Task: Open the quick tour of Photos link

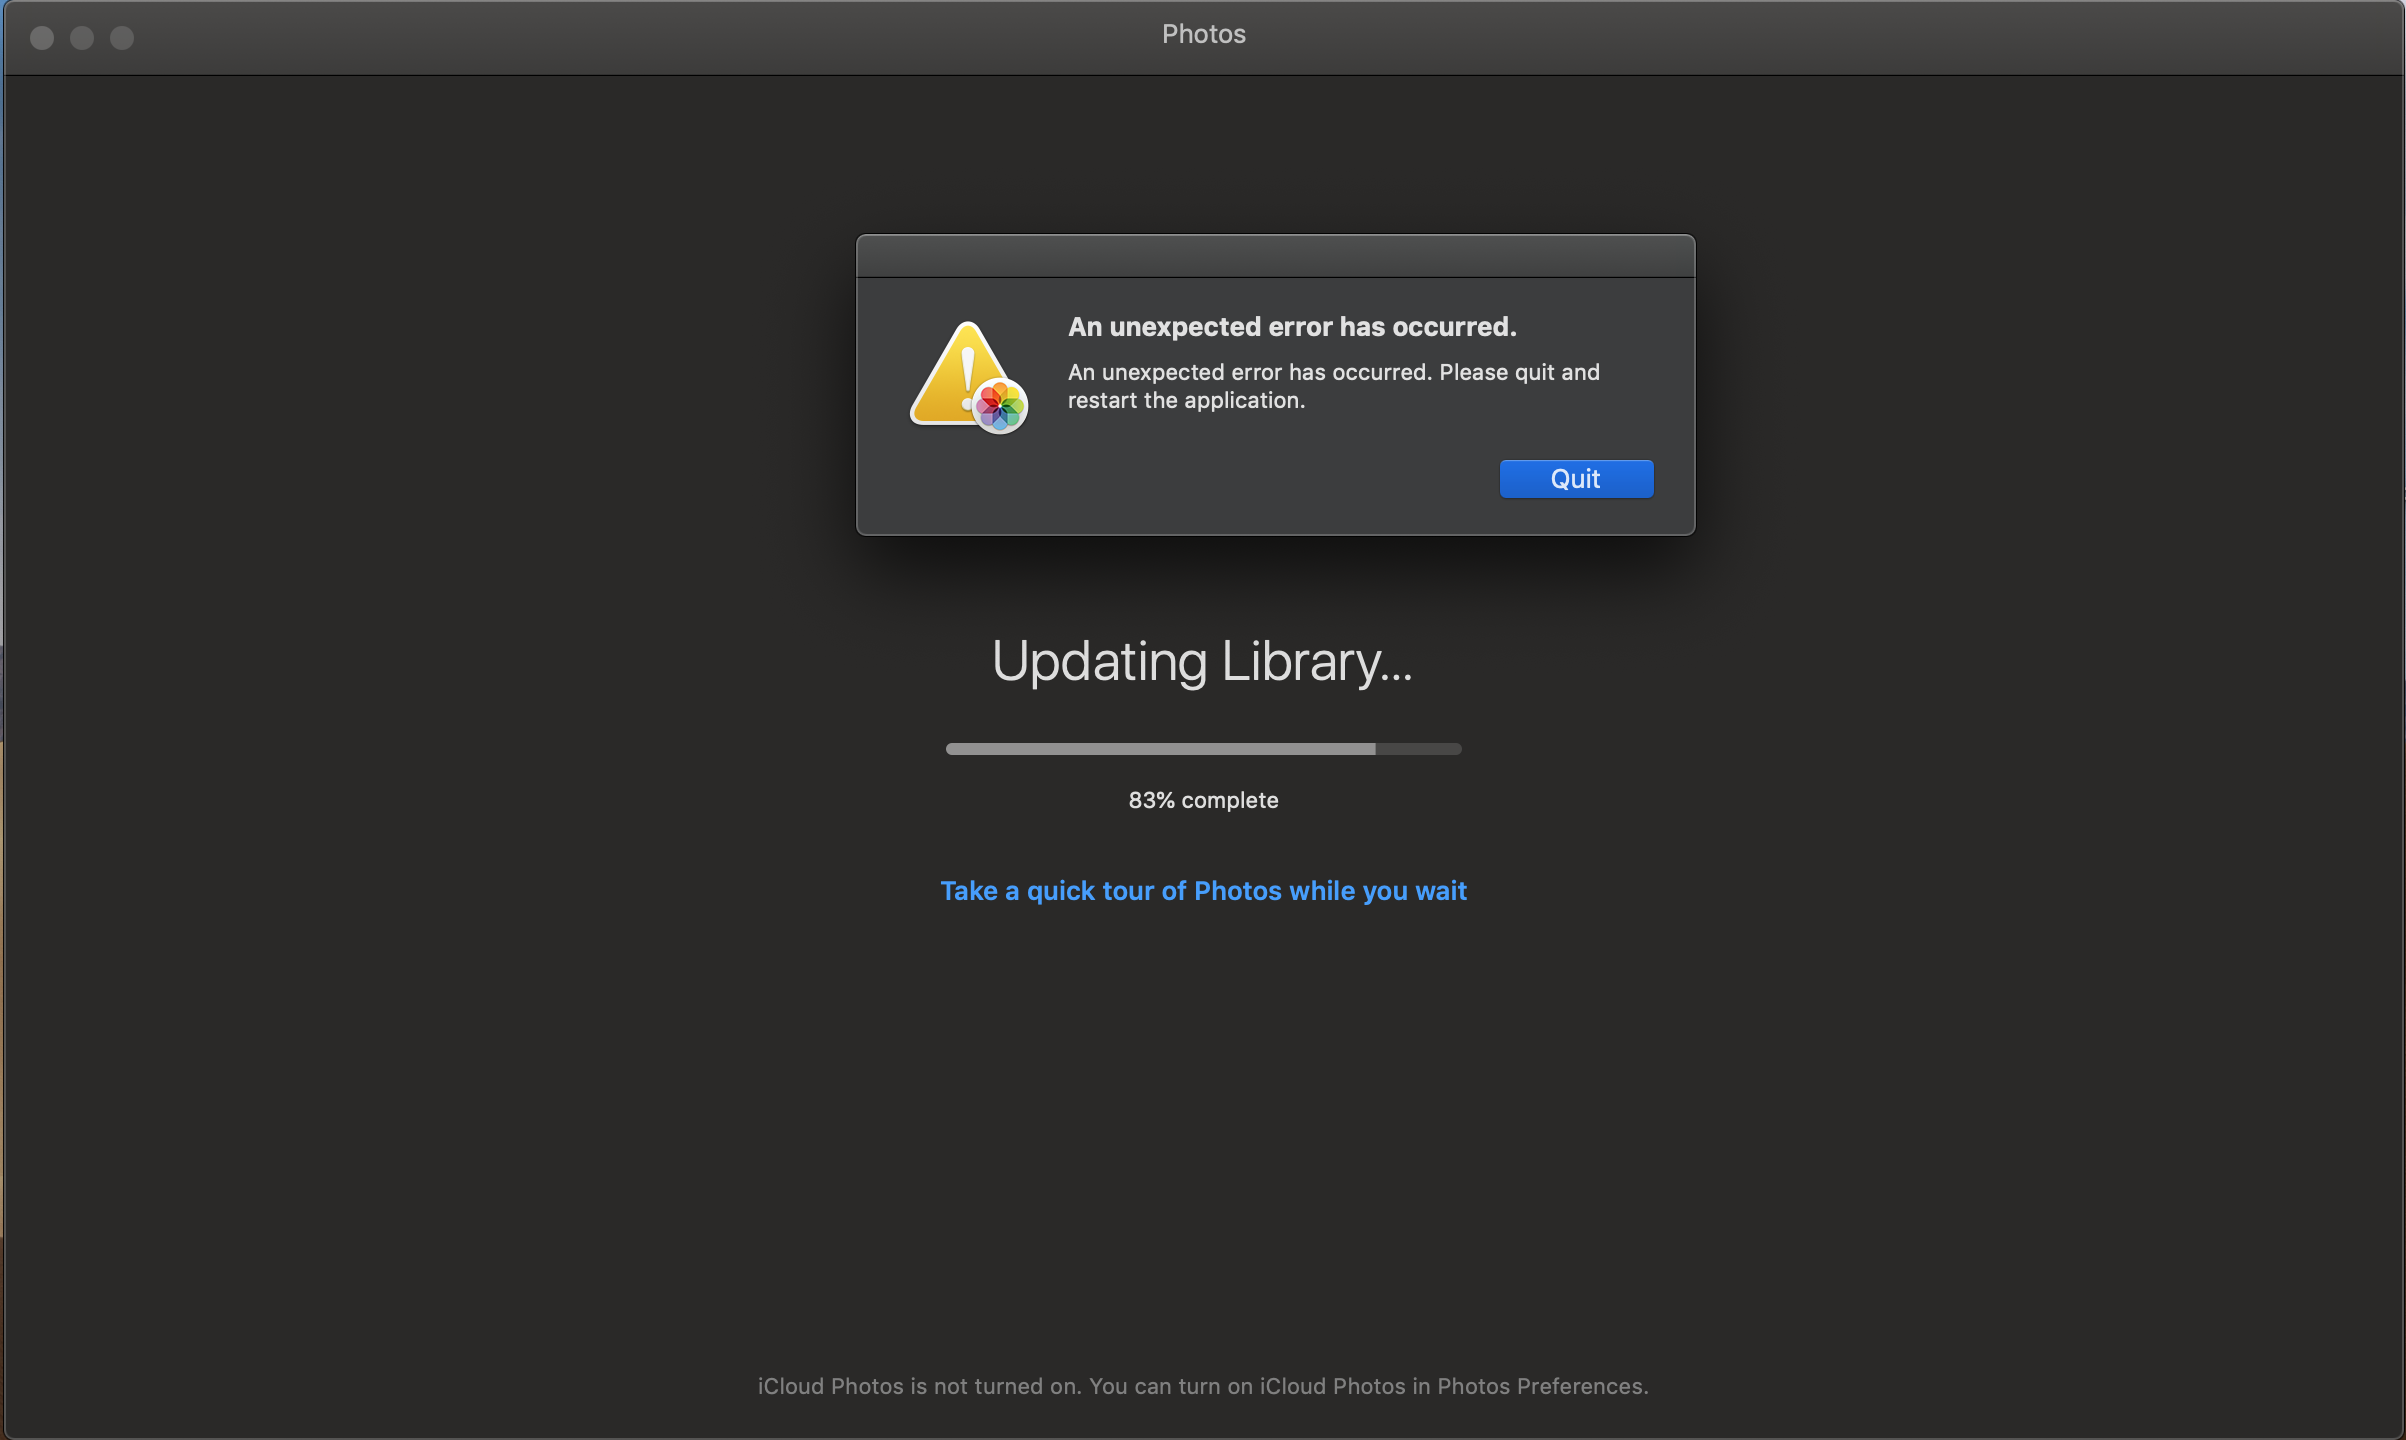Action: pos(1203,891)
